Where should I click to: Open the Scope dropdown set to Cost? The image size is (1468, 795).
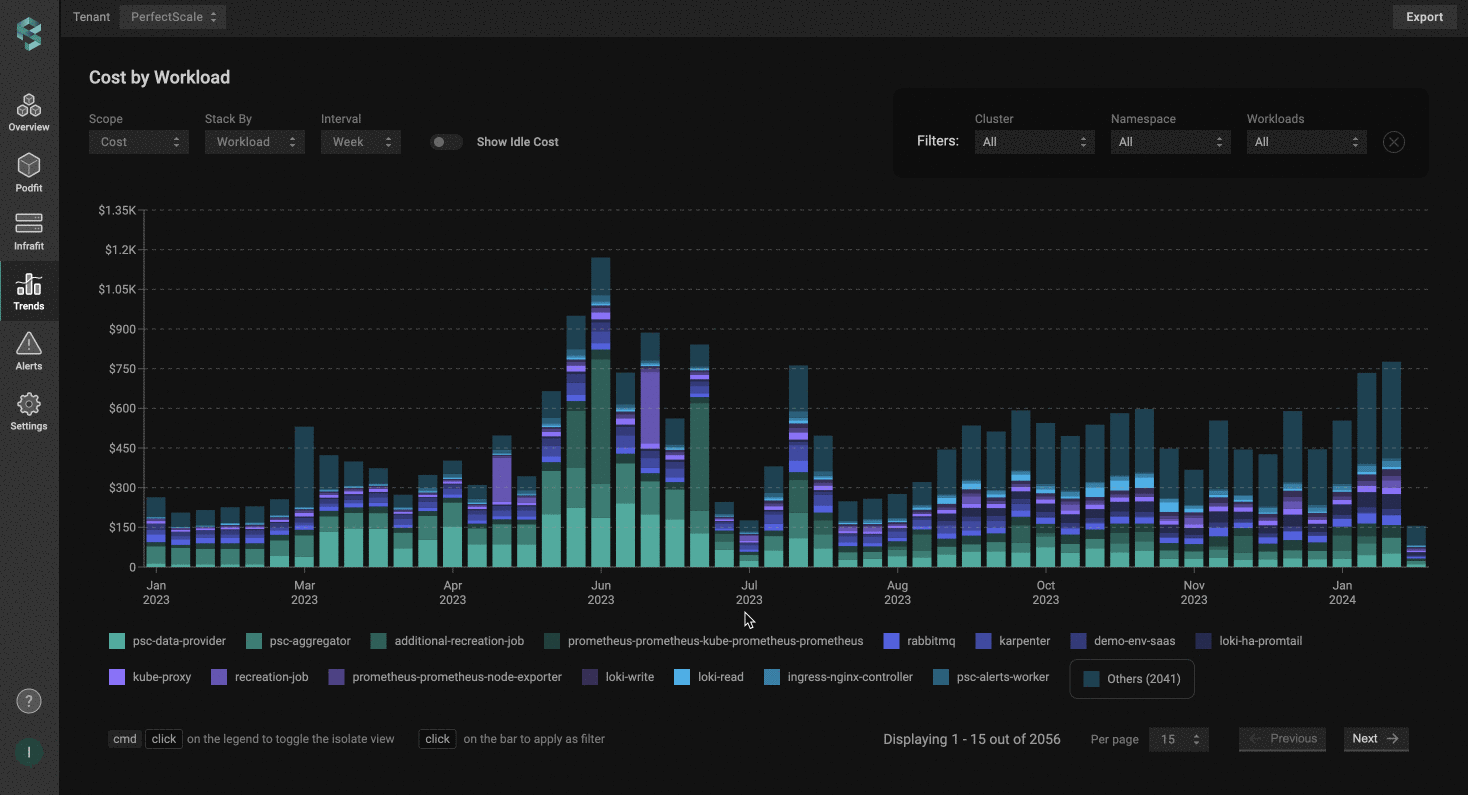click(x=138, y=142)
